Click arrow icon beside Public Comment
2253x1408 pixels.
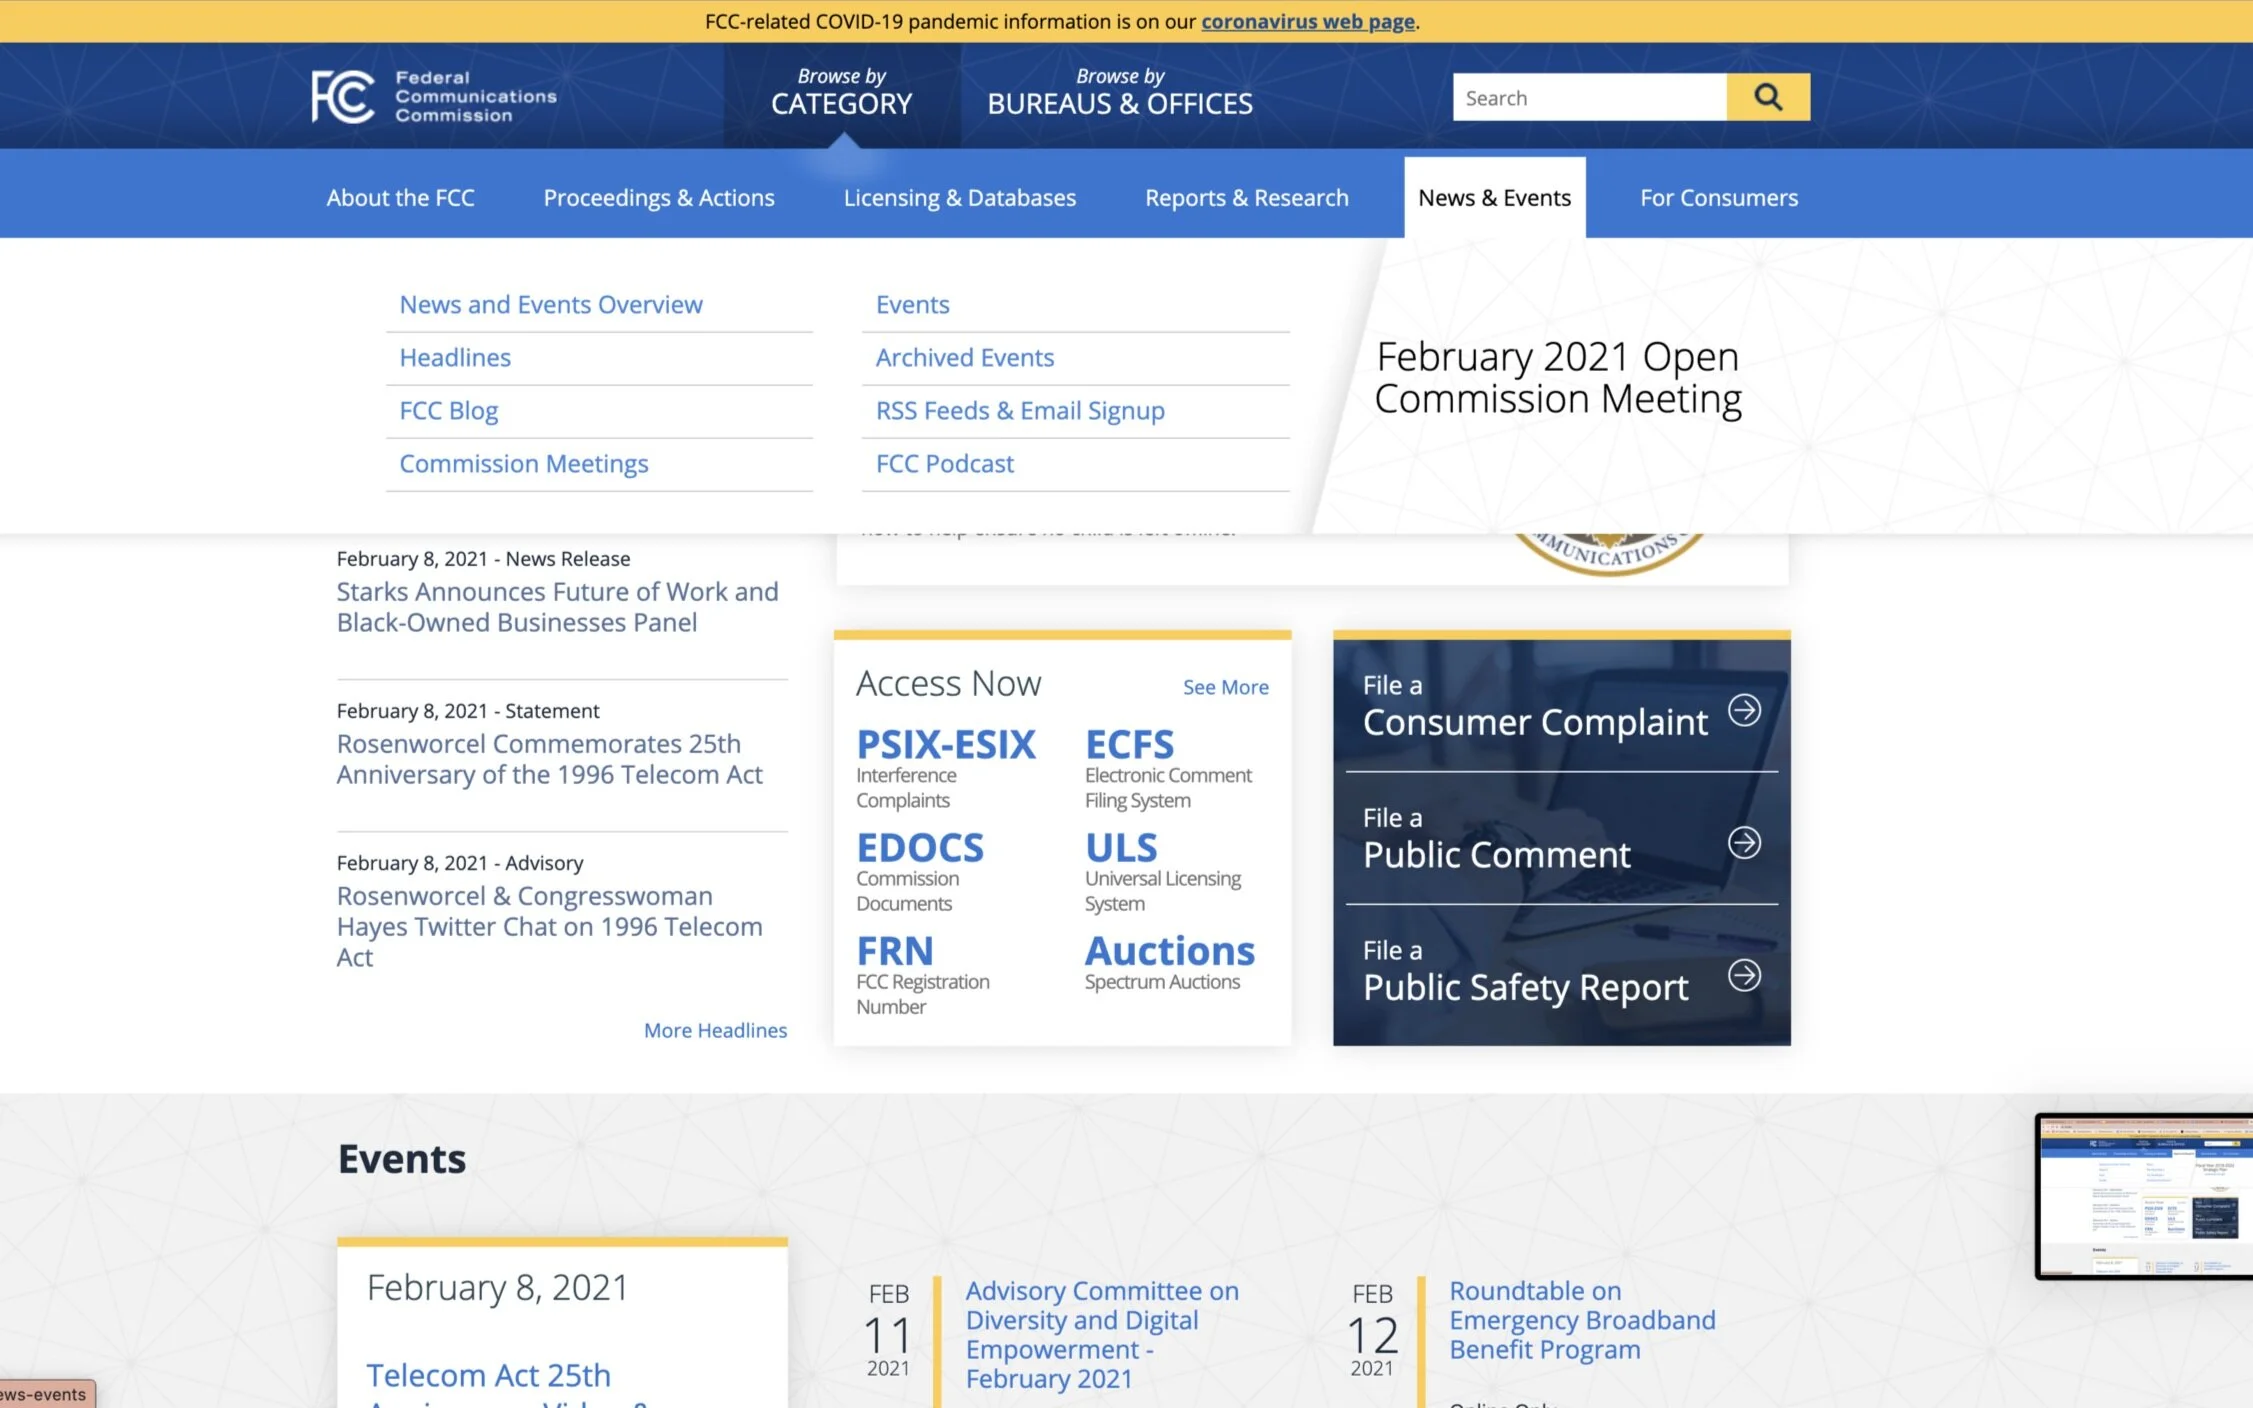click(x=1744, y=842)
